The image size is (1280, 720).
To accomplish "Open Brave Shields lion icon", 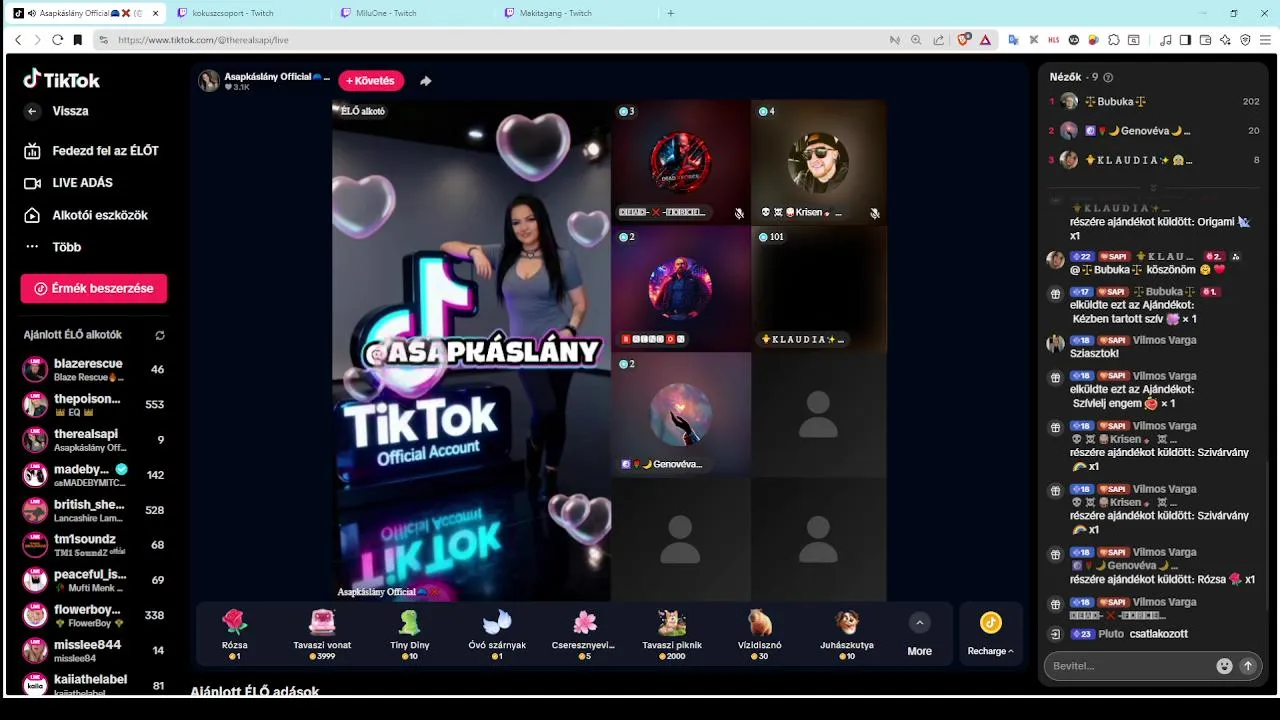I will coord(964,40).
